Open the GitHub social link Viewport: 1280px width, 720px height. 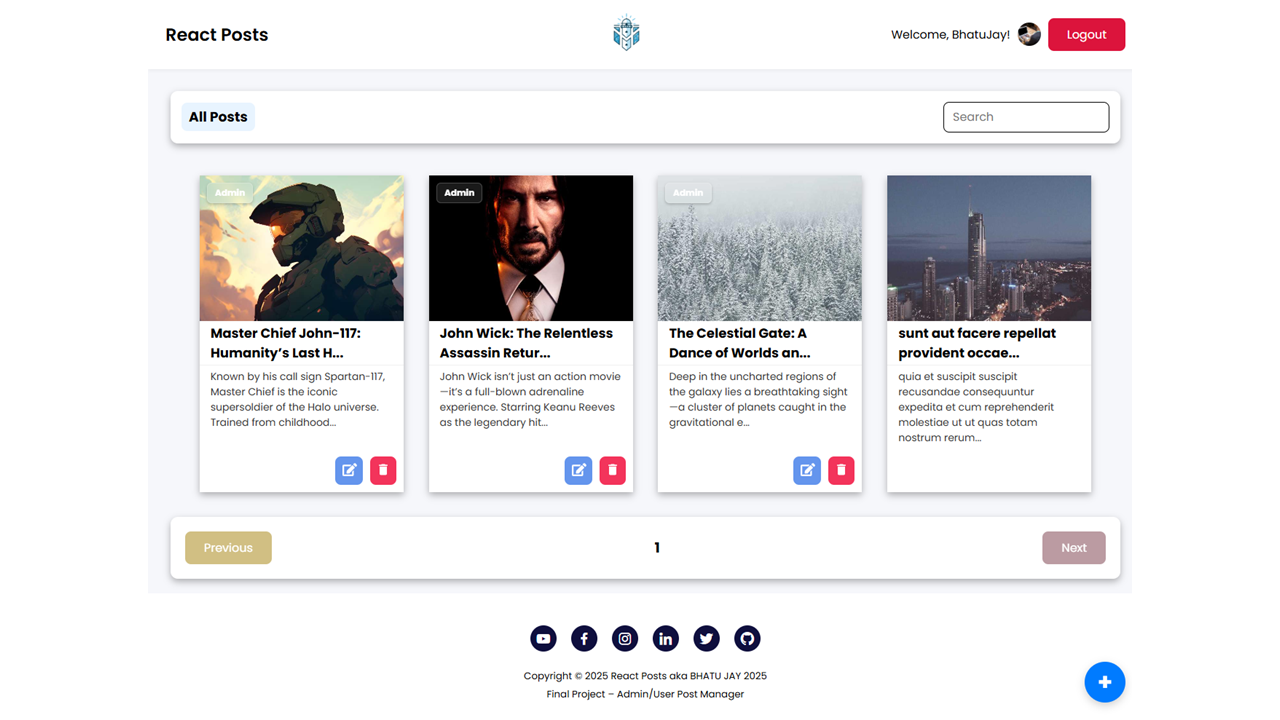[747, 638]
